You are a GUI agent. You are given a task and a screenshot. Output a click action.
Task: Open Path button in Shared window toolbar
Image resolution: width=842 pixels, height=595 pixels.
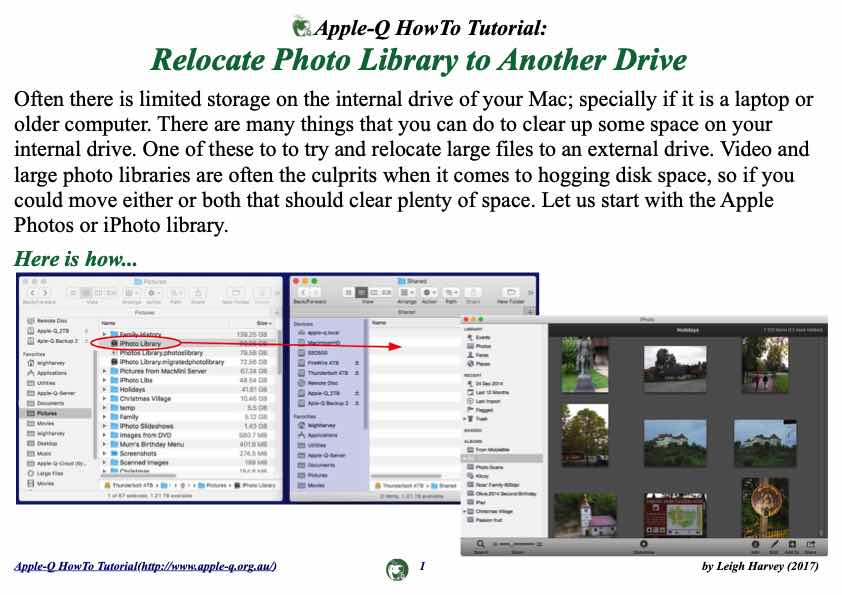click(x=451, y=292)
